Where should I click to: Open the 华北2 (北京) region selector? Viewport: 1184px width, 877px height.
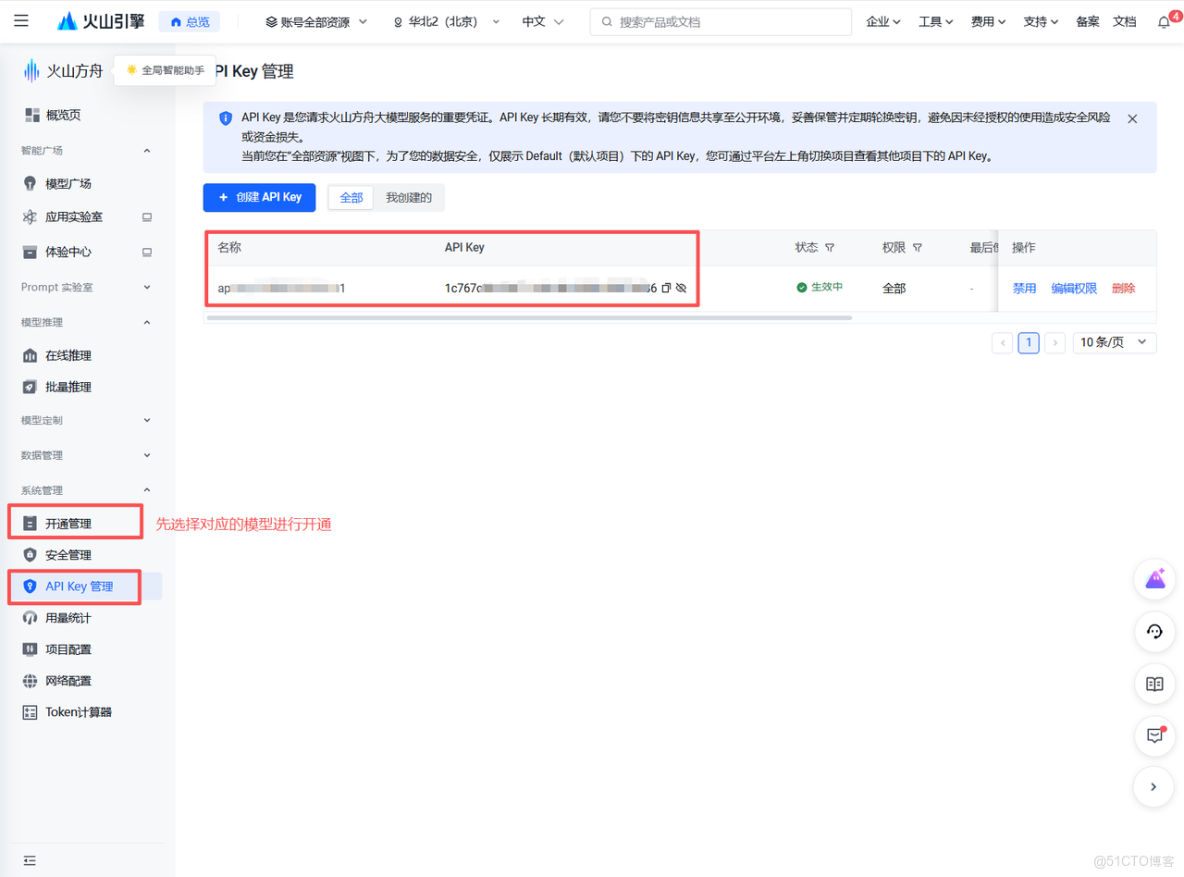point(445,21)
